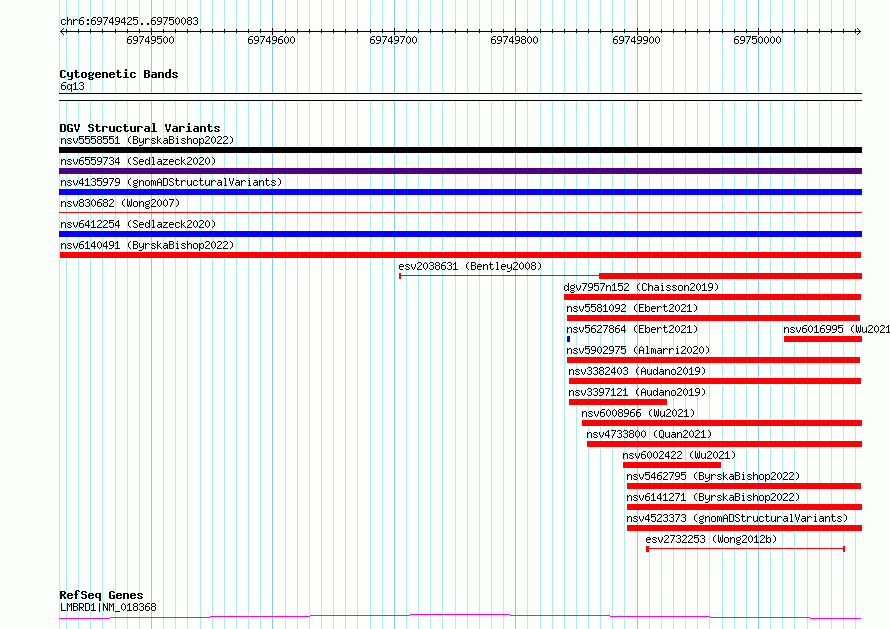The width and height of the screenshot is (890, 629).
Task: Select the 6q13 band label
Action: [x=72, y=86]
